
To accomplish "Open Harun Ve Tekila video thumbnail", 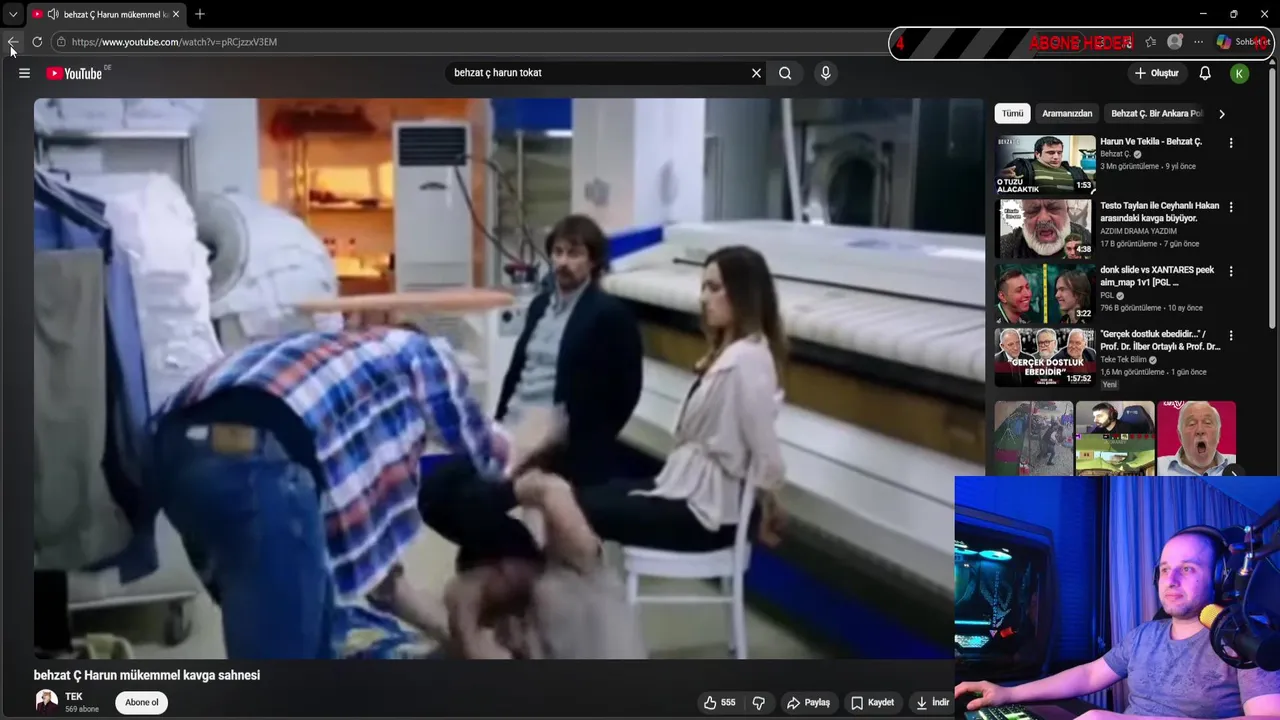I will [1045, 165].
